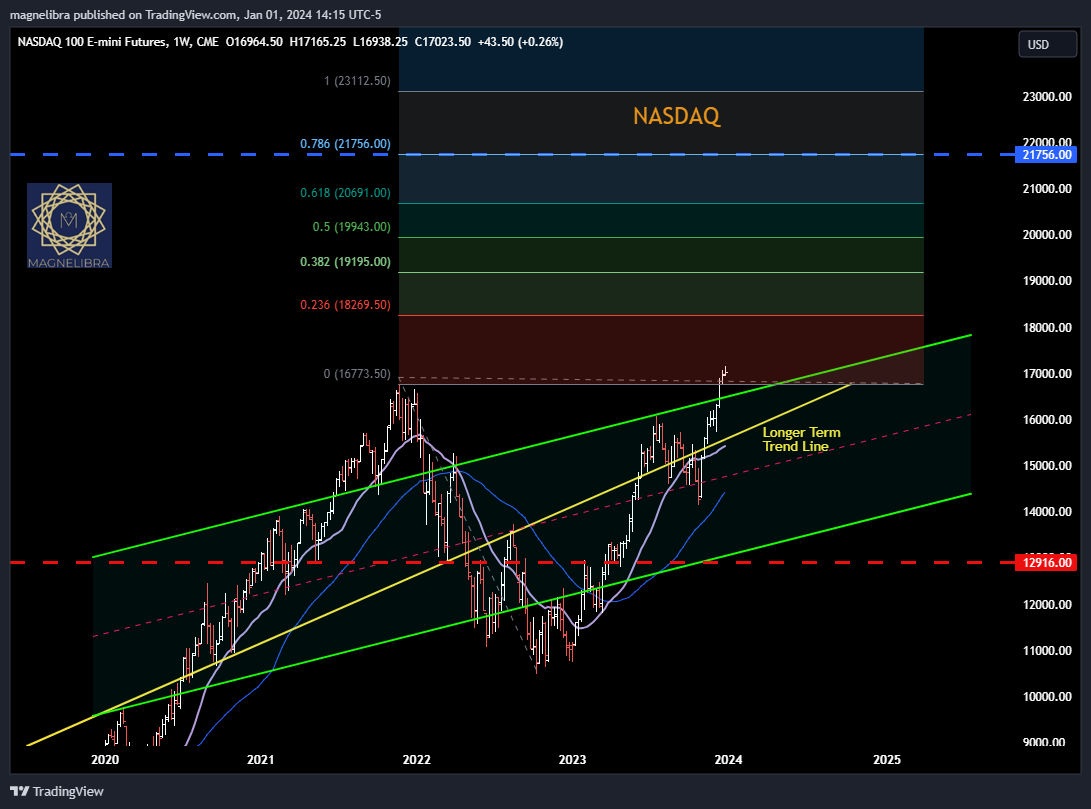Click the 18000.00 price axis value
Screen dimensions: 1091x809
(1047, 328)
